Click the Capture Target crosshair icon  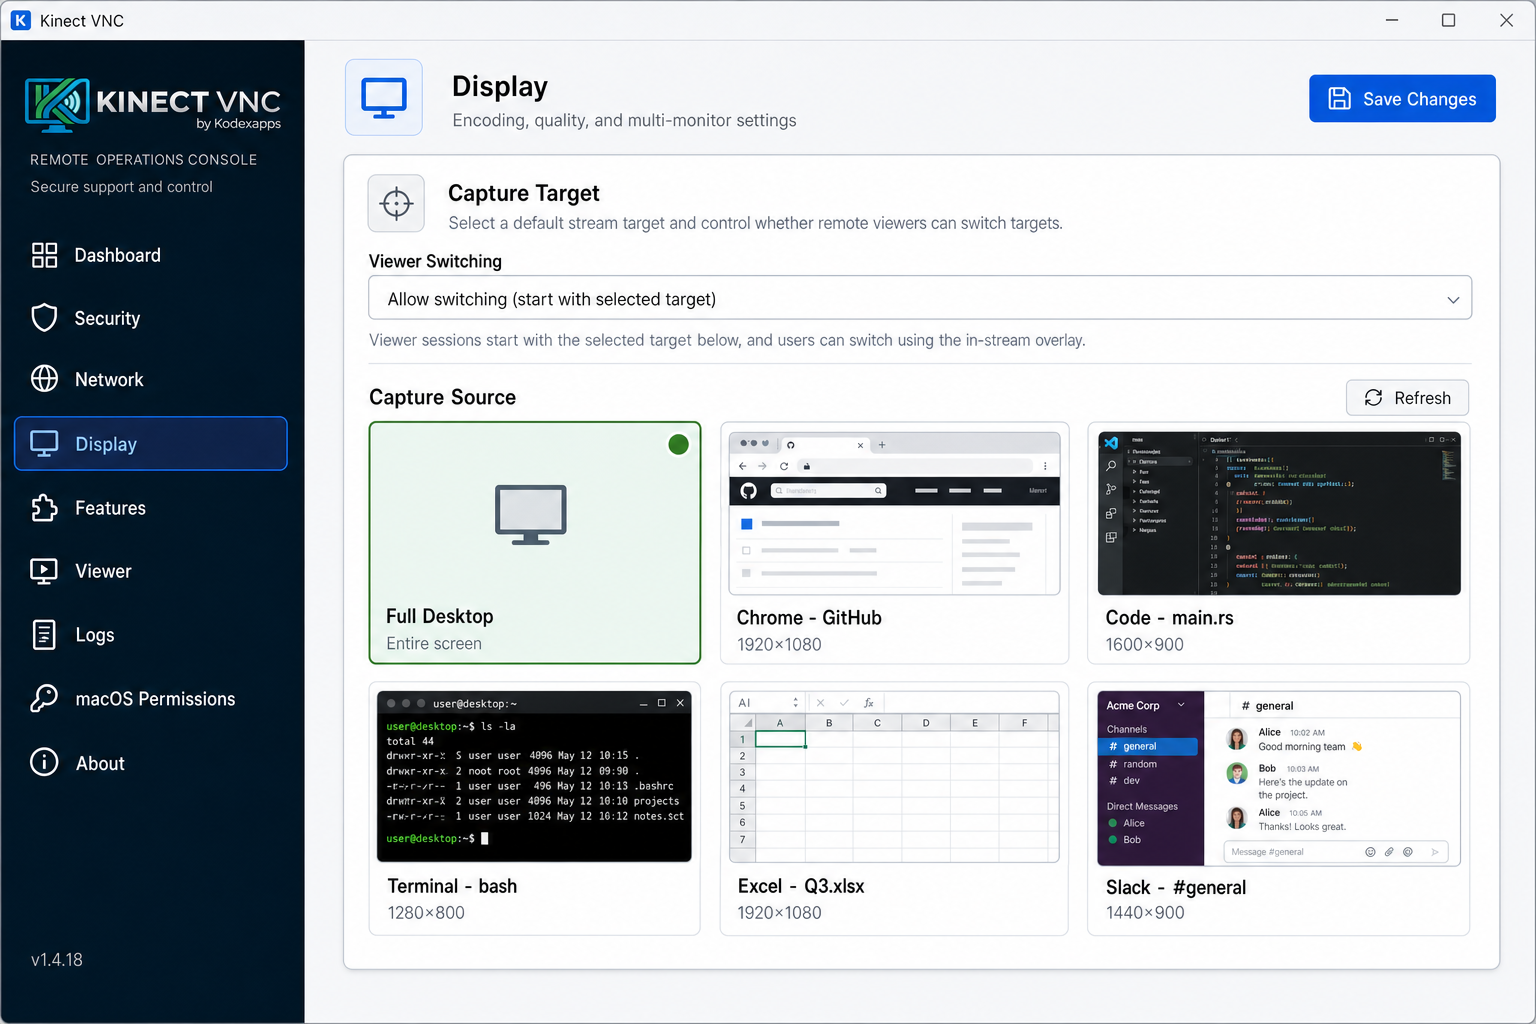396,204
